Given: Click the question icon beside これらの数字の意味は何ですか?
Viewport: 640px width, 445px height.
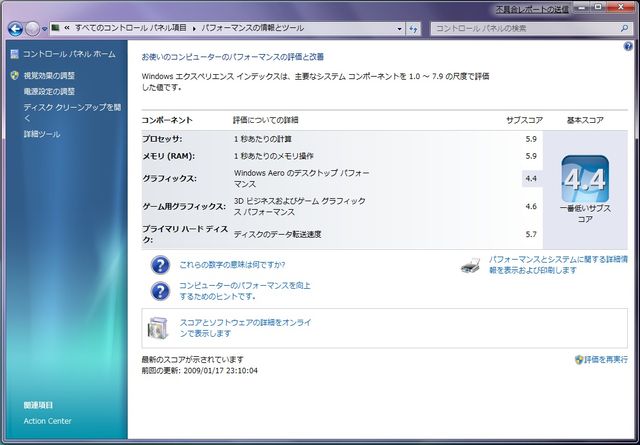Looking at the screenshot, I should coord(160,265).
